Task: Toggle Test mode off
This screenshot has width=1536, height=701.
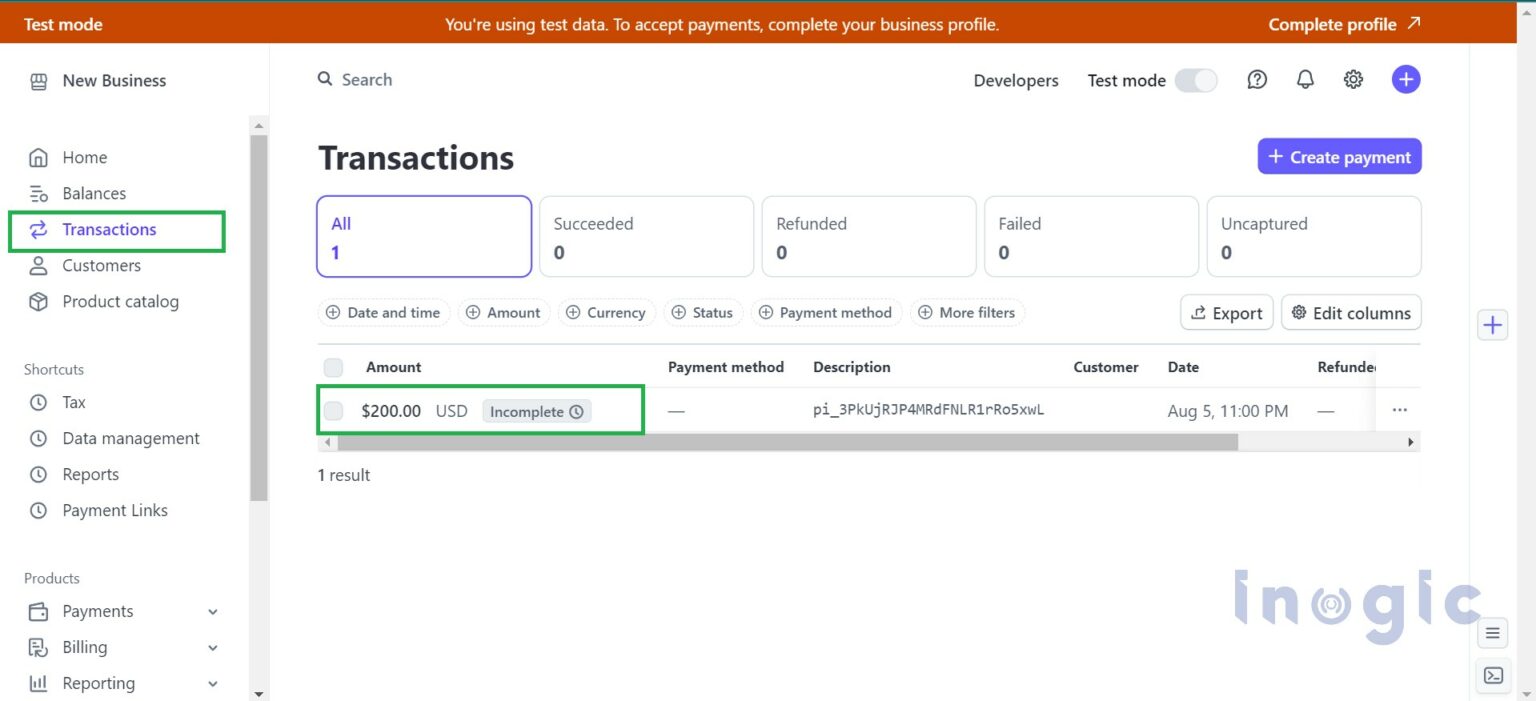Action: point(1196,79)
